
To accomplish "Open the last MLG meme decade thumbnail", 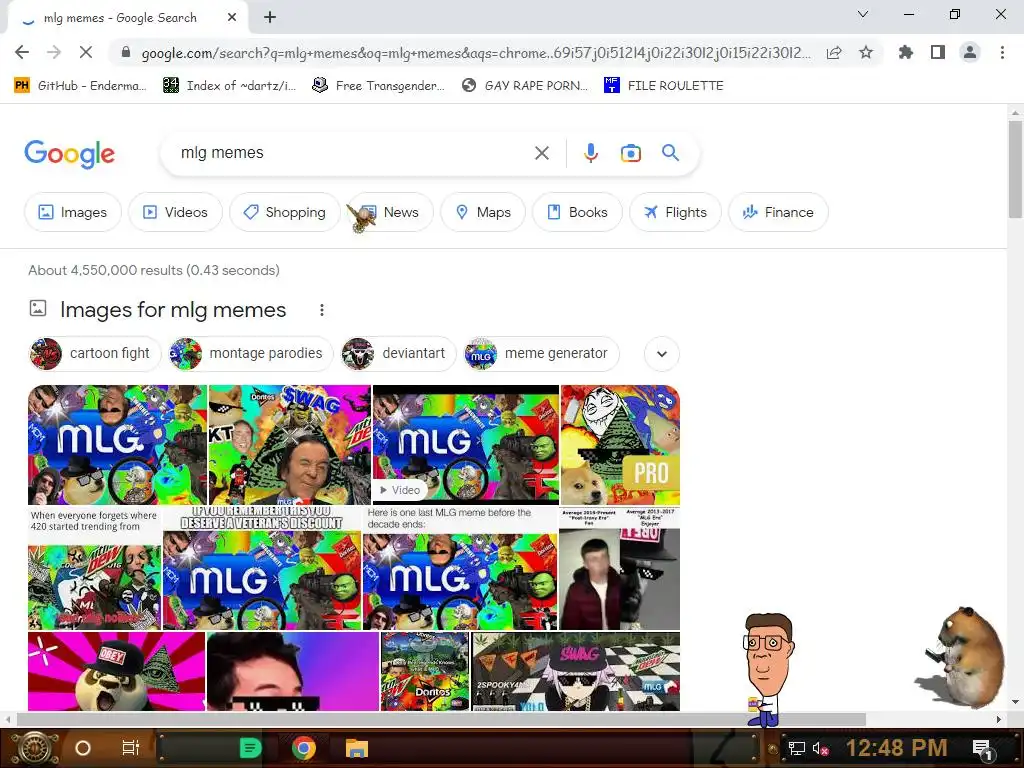I will pyautogui.click(x=460, y=568).
